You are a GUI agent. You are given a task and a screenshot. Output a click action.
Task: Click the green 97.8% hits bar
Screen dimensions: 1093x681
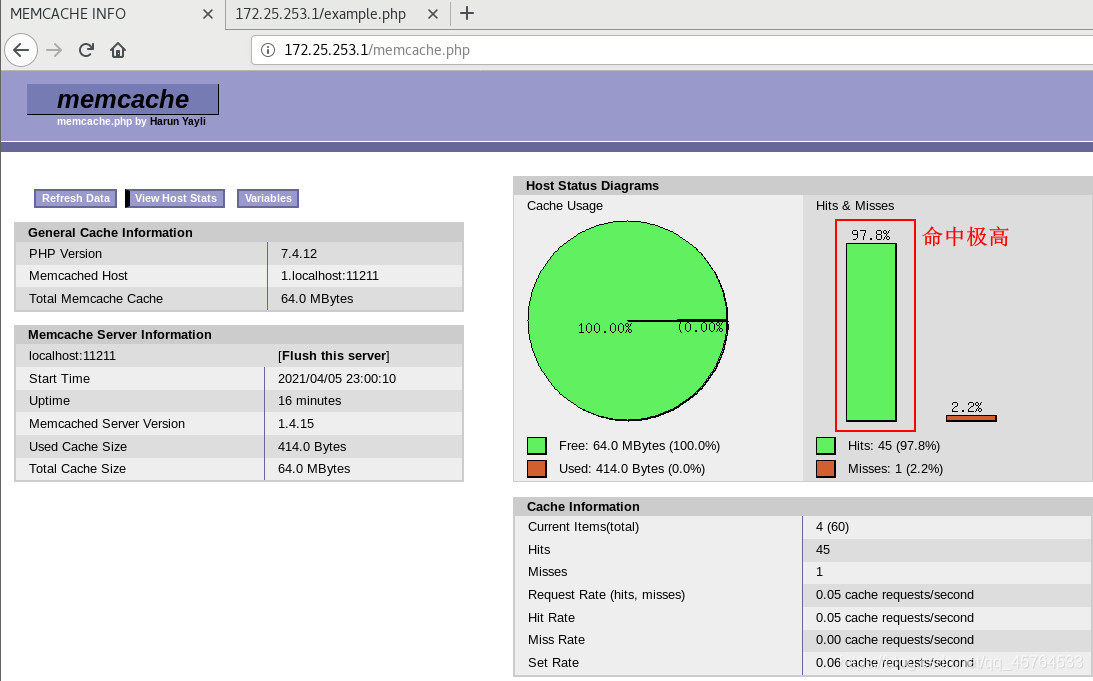coord(871,332)
